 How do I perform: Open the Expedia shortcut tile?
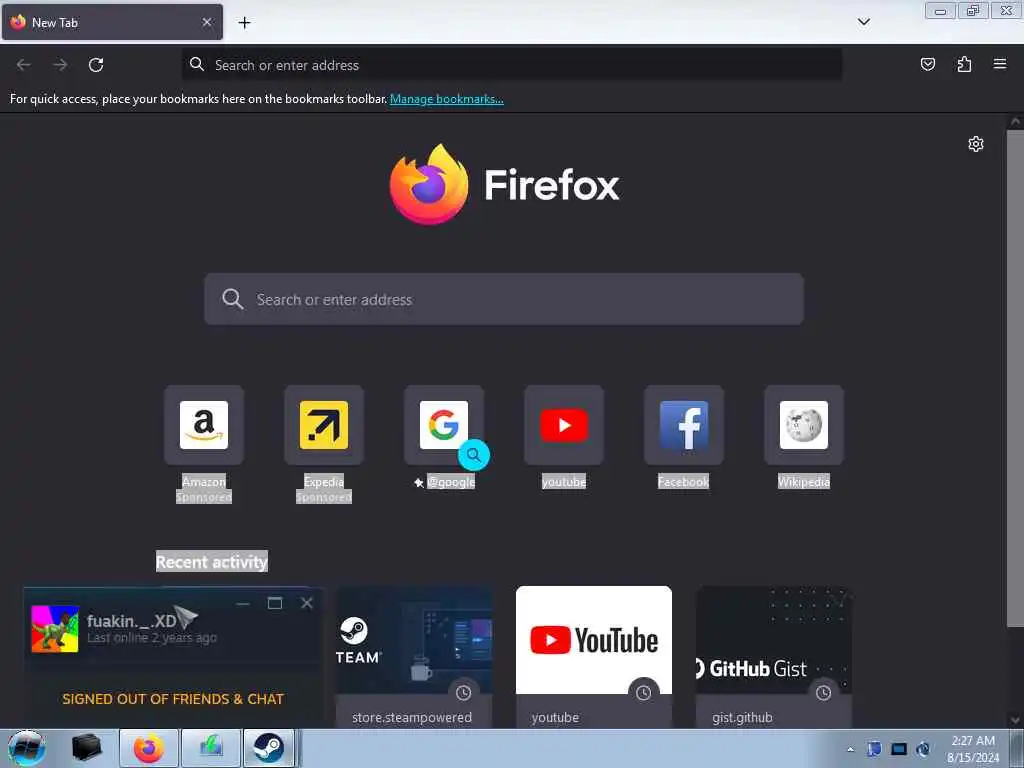point(324,425)
